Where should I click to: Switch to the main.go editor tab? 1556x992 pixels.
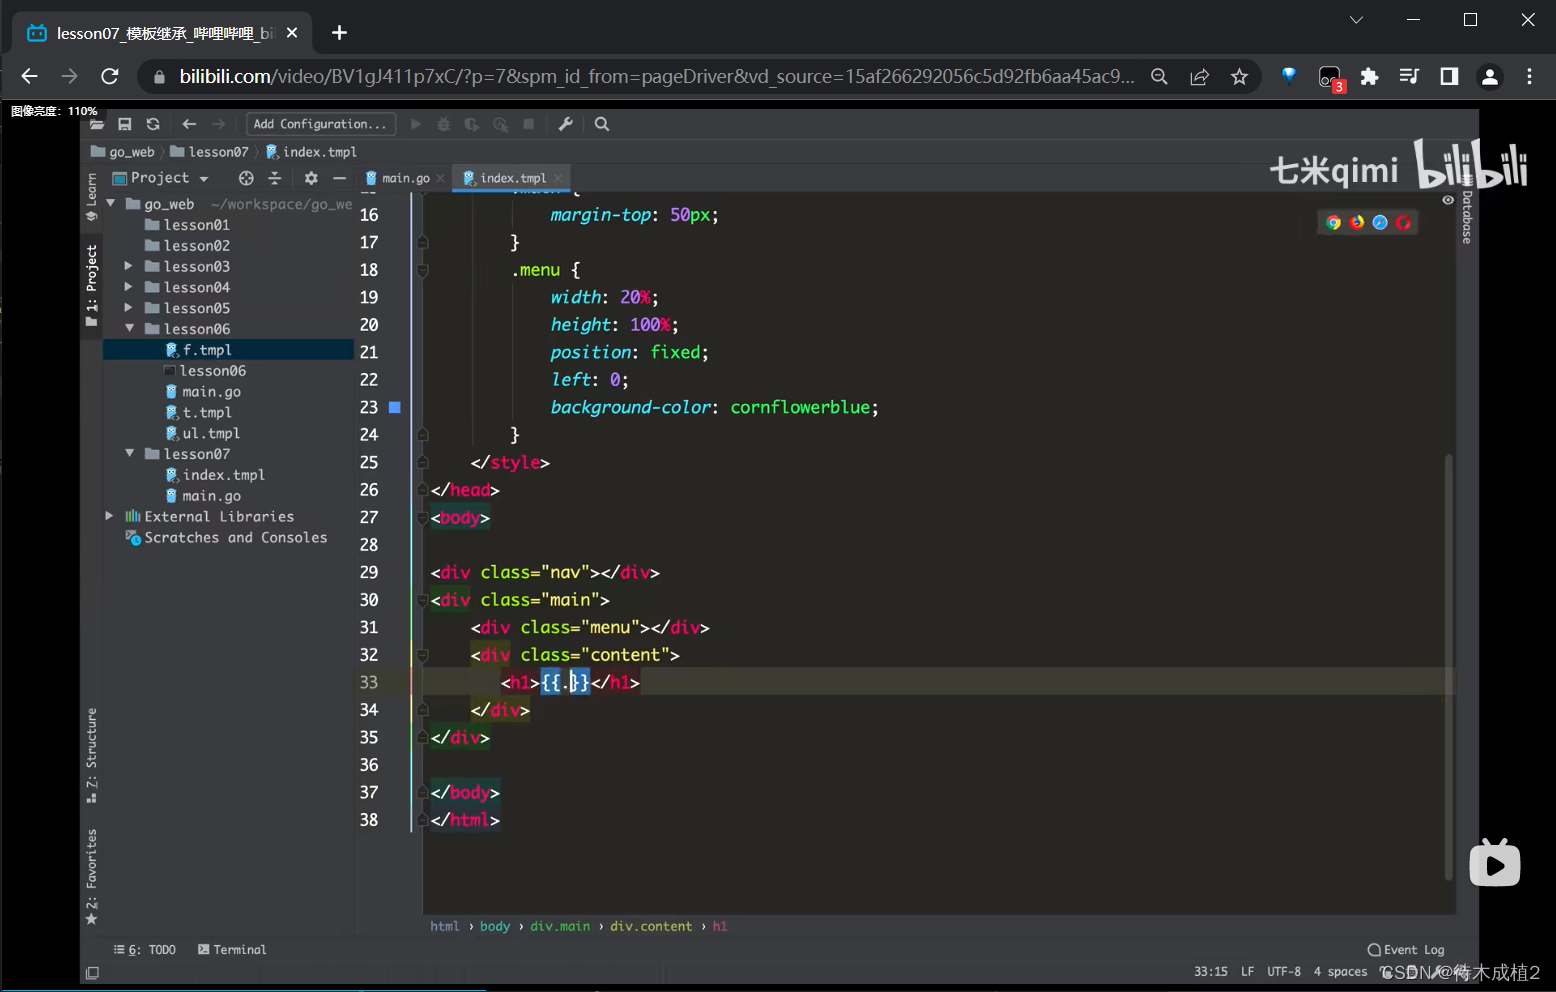405,178
